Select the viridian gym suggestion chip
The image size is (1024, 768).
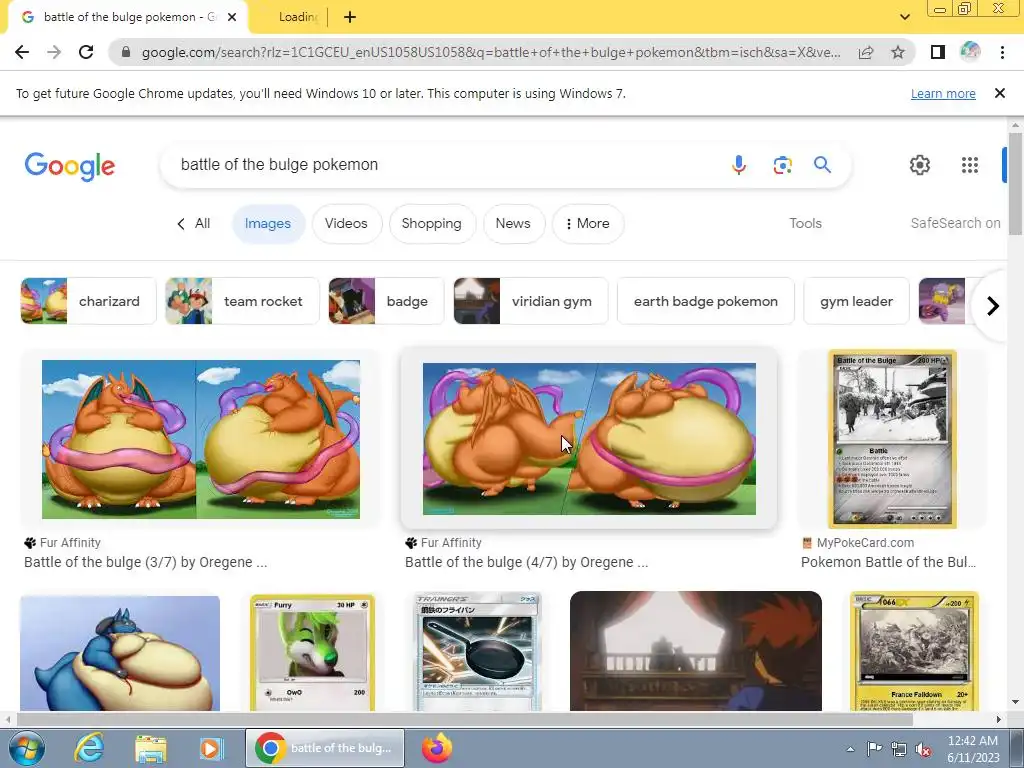531,301
